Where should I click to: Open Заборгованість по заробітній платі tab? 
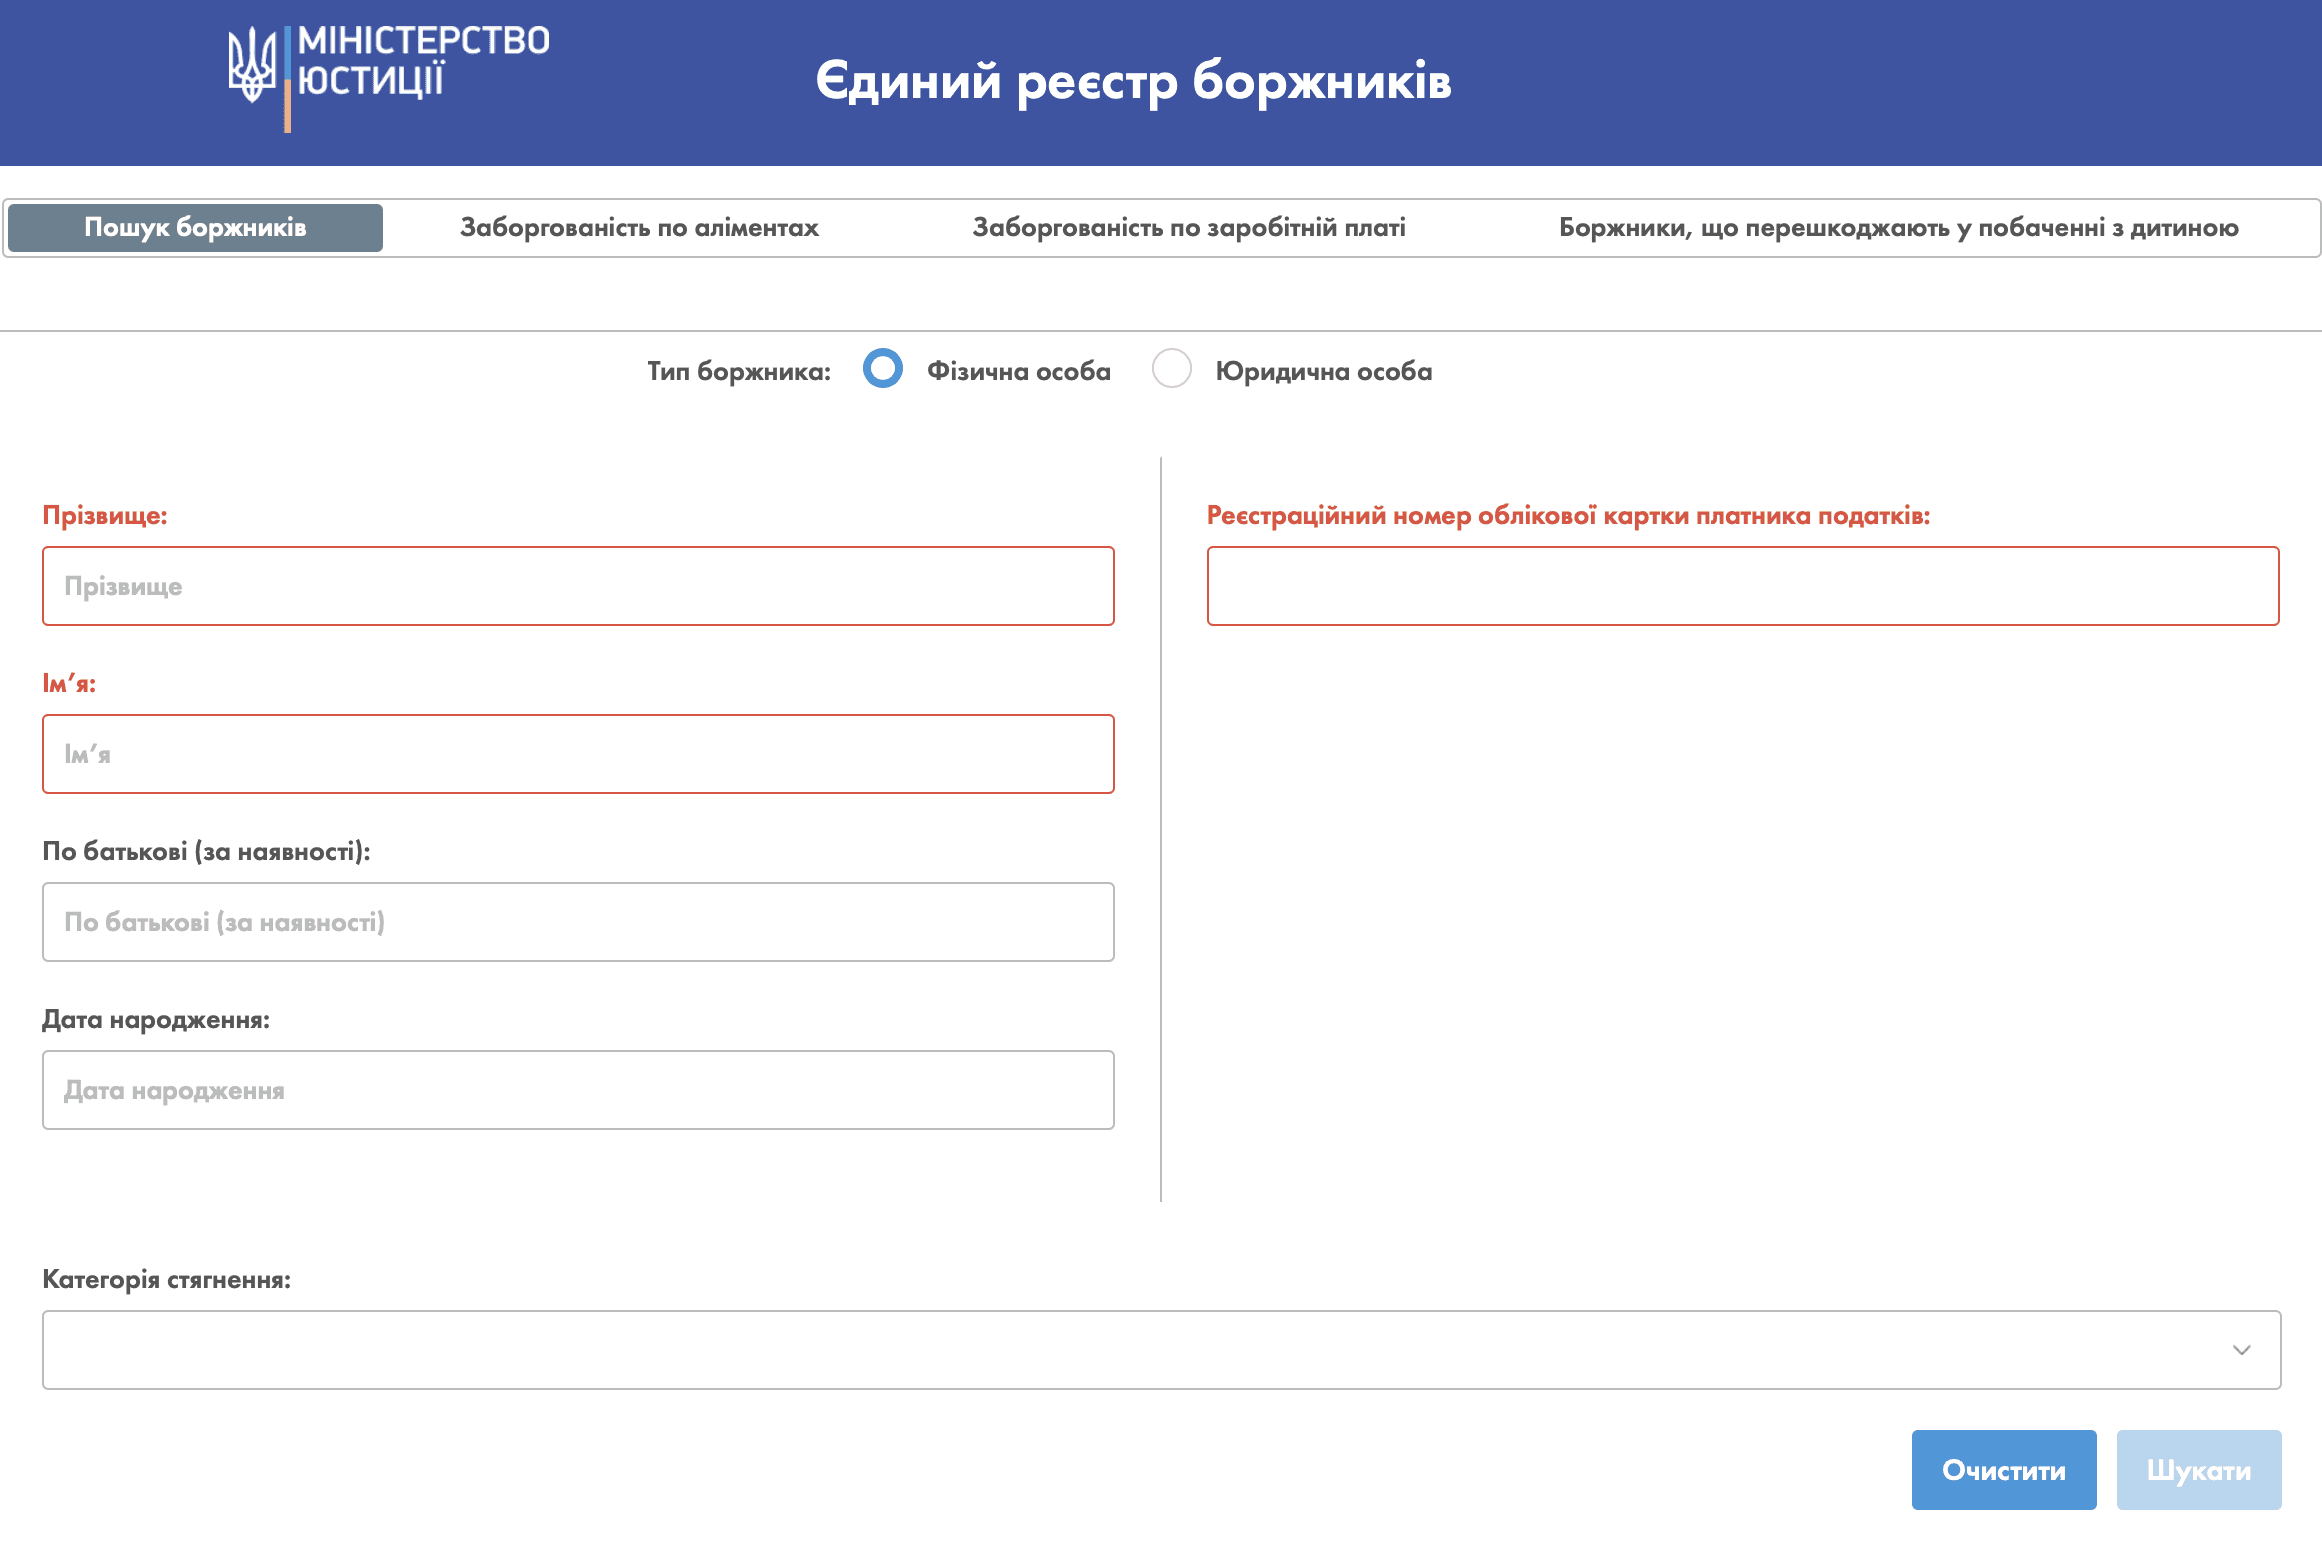pyautogui.click(x=1189, y=228)
